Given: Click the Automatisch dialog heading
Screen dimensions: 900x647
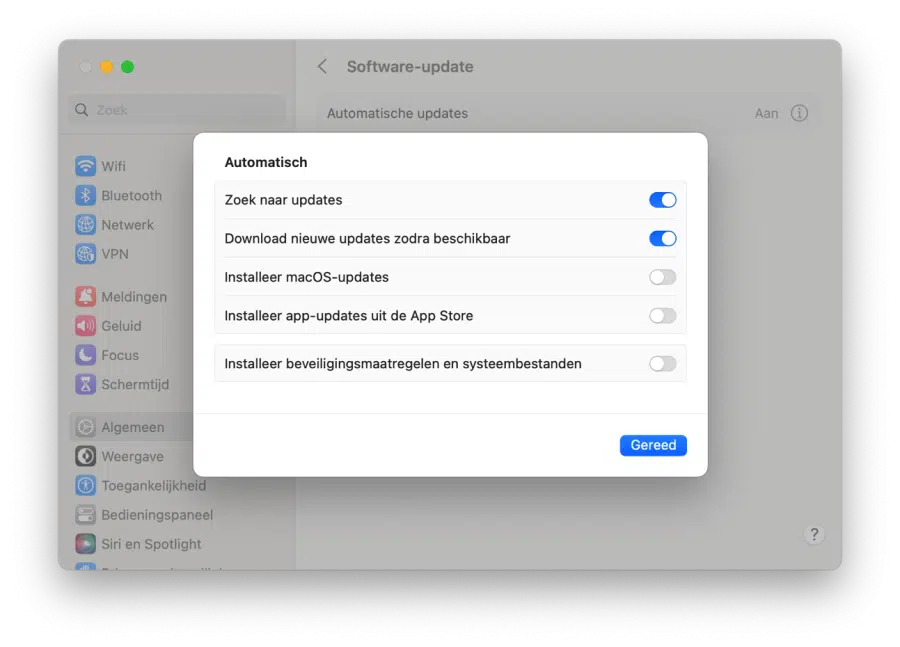Looking at the screenshot, I should click(266, 162).
